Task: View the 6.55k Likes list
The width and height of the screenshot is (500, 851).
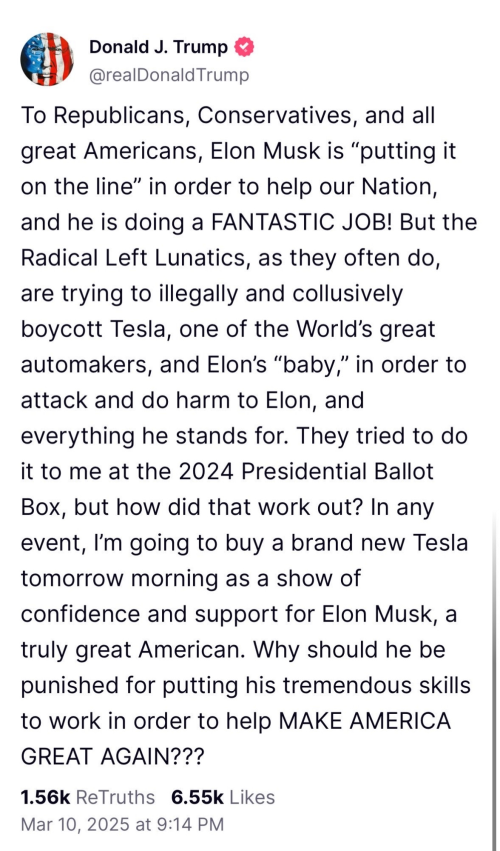Action: coord(223,797)
